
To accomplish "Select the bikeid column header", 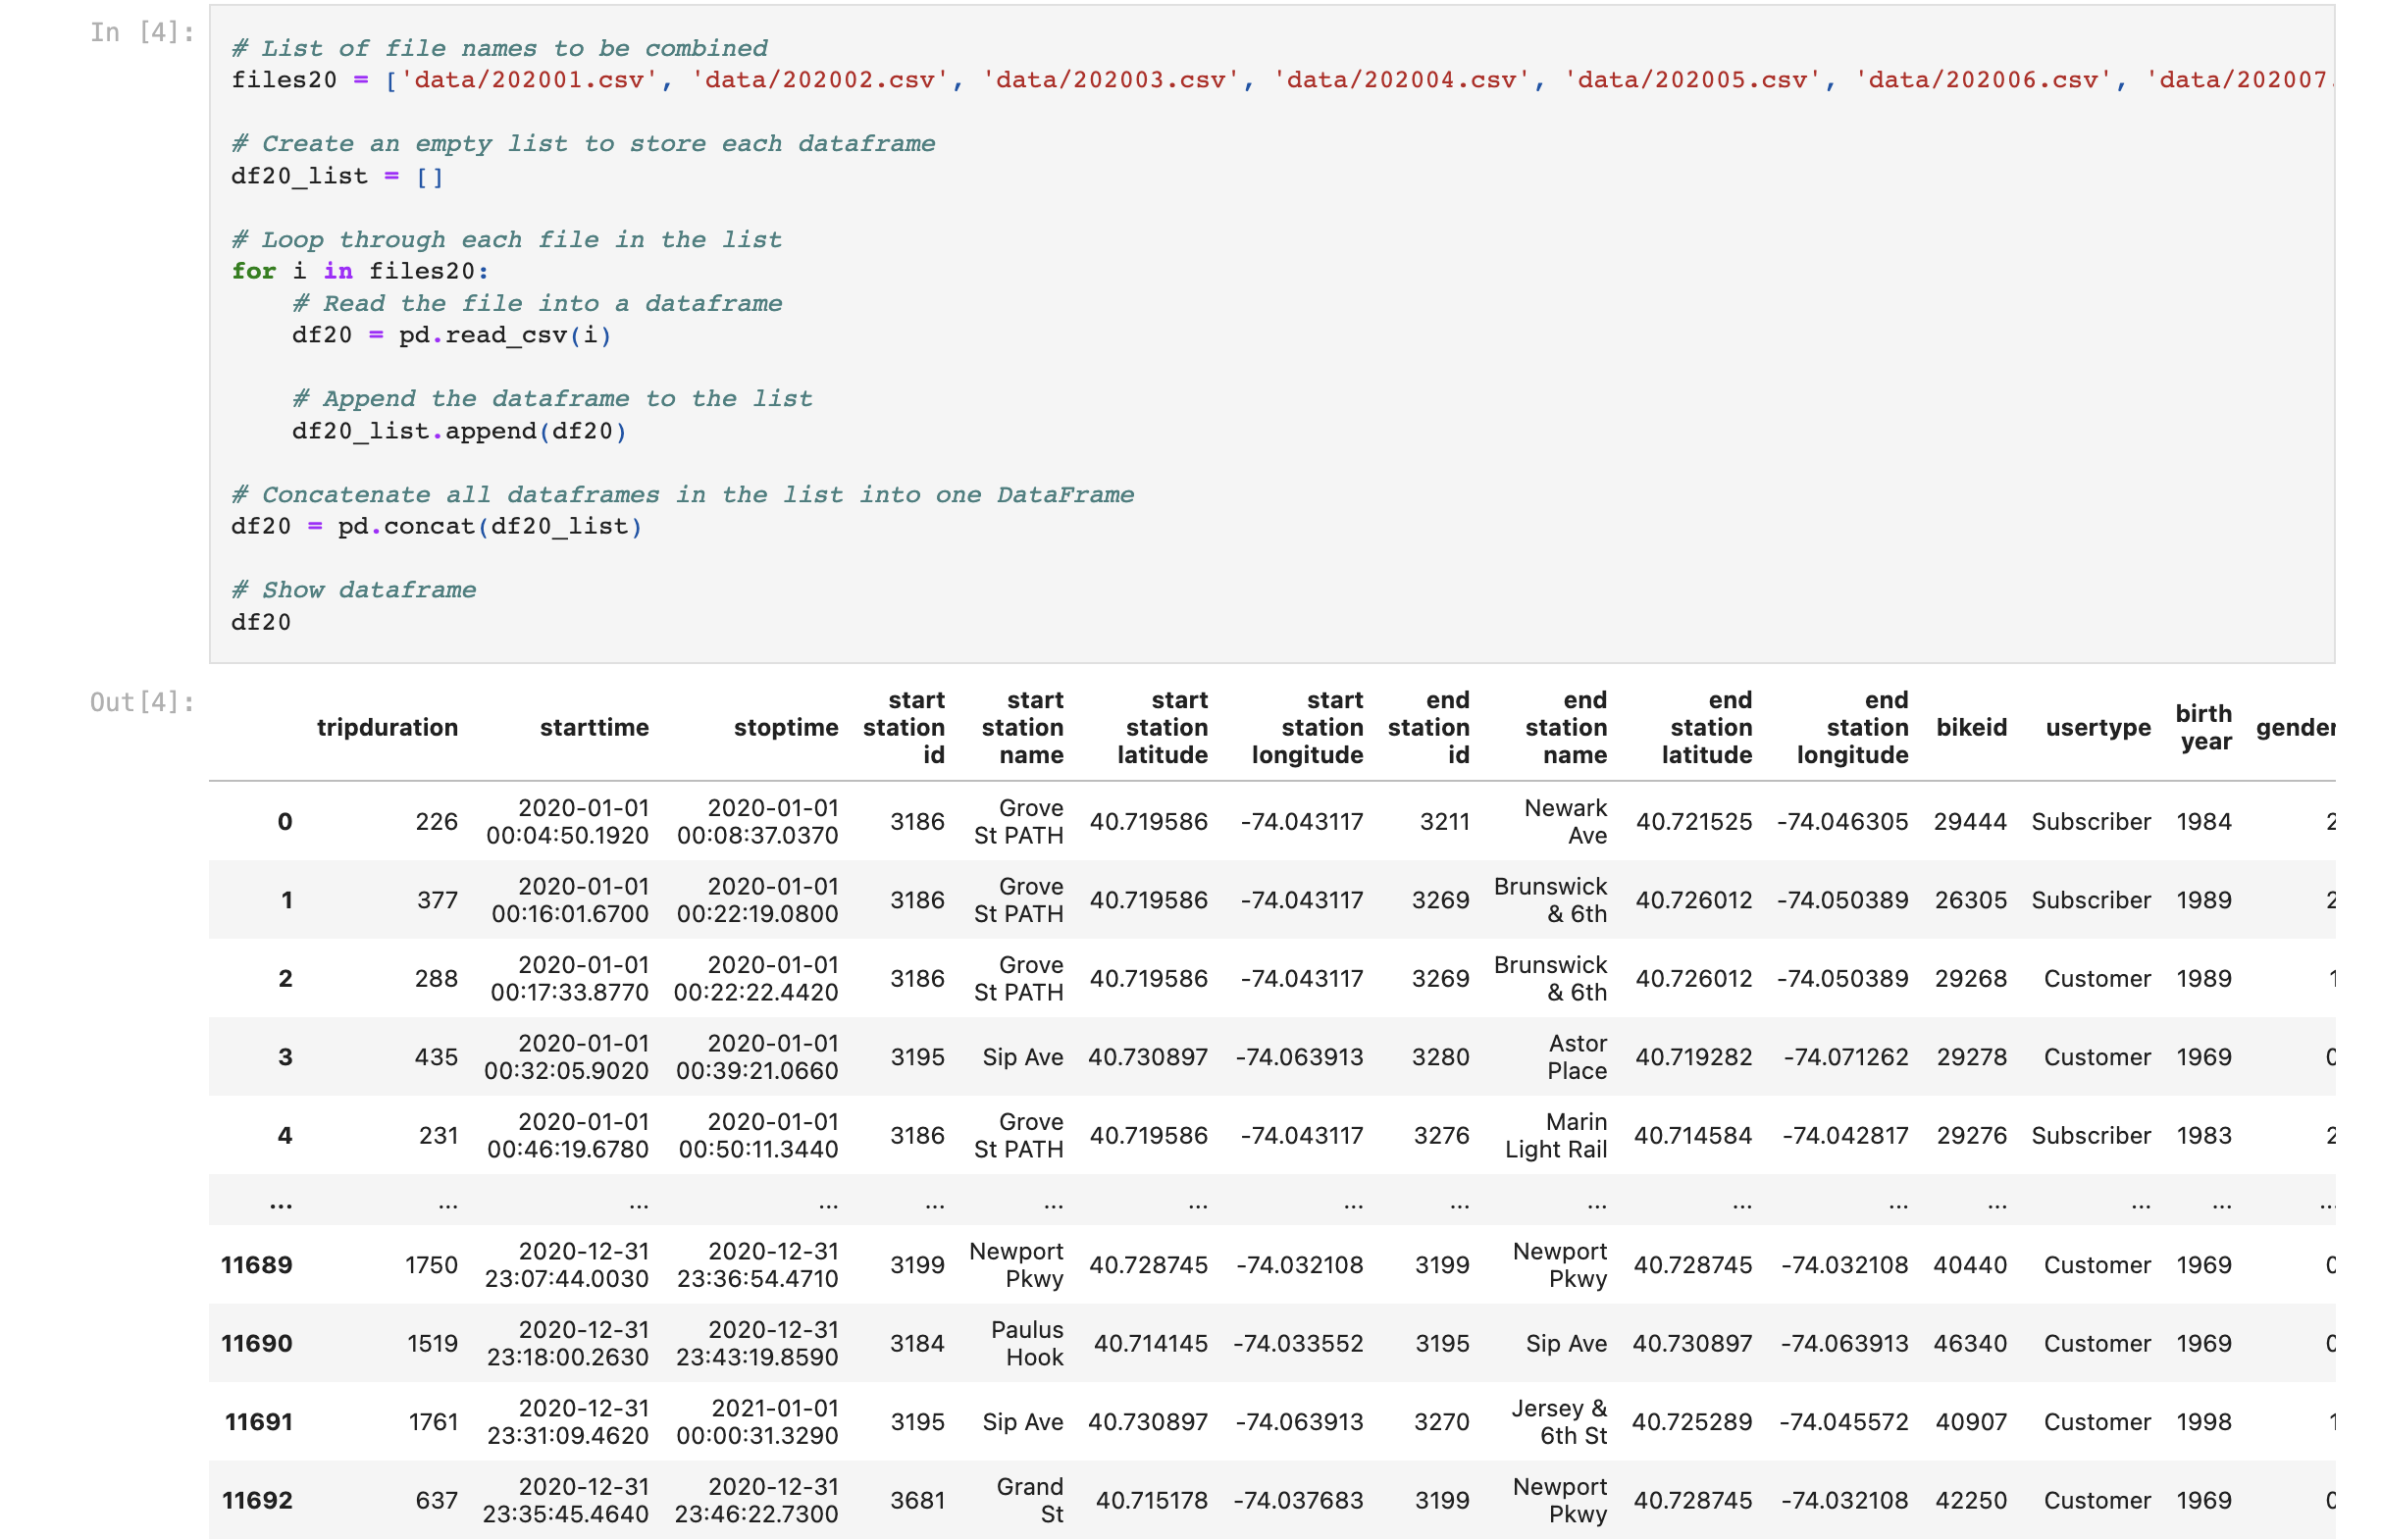I will tap(1972, 728).
